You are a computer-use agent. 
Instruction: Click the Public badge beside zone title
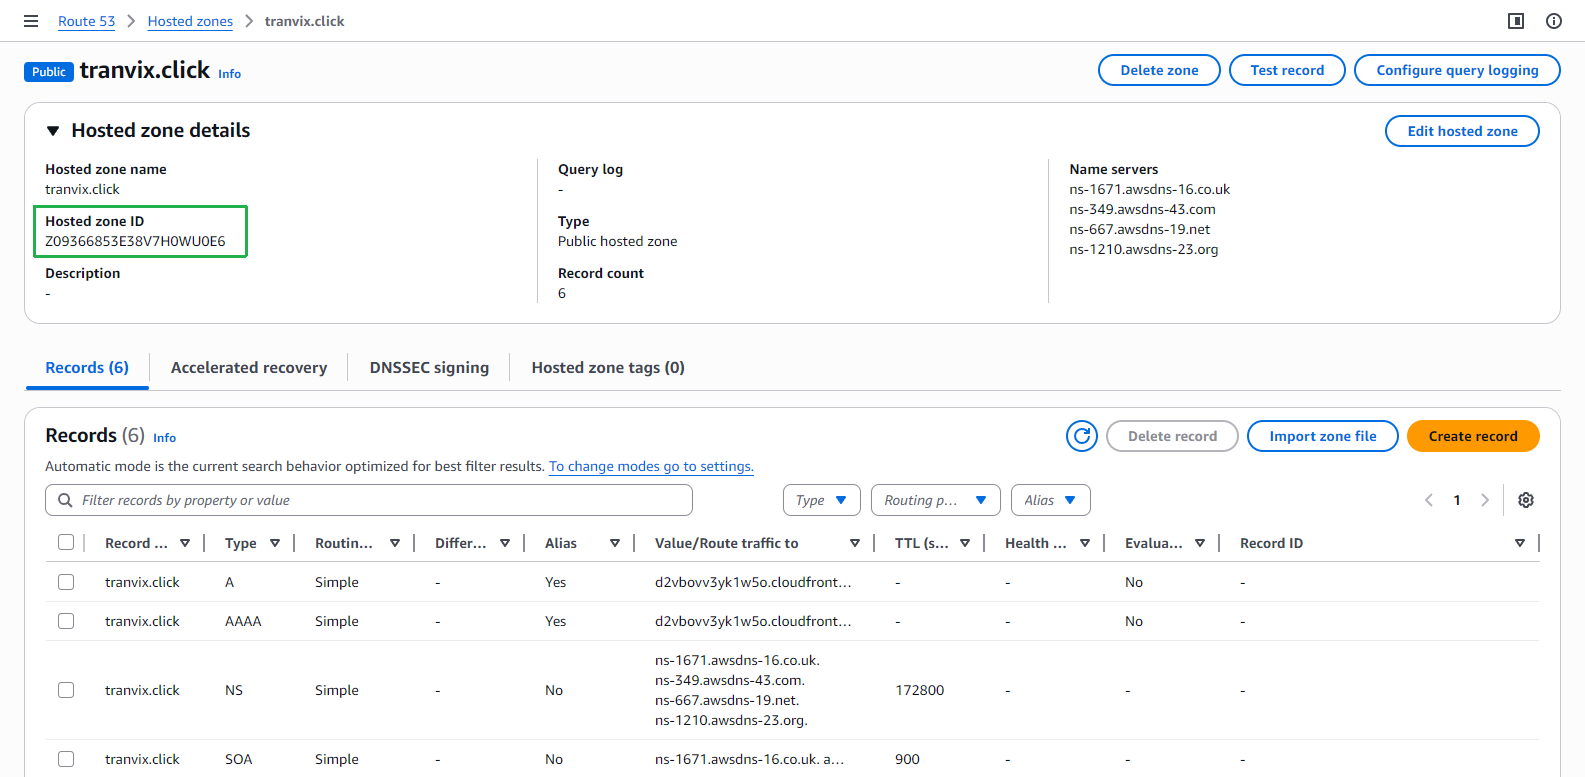click(49, 72)
